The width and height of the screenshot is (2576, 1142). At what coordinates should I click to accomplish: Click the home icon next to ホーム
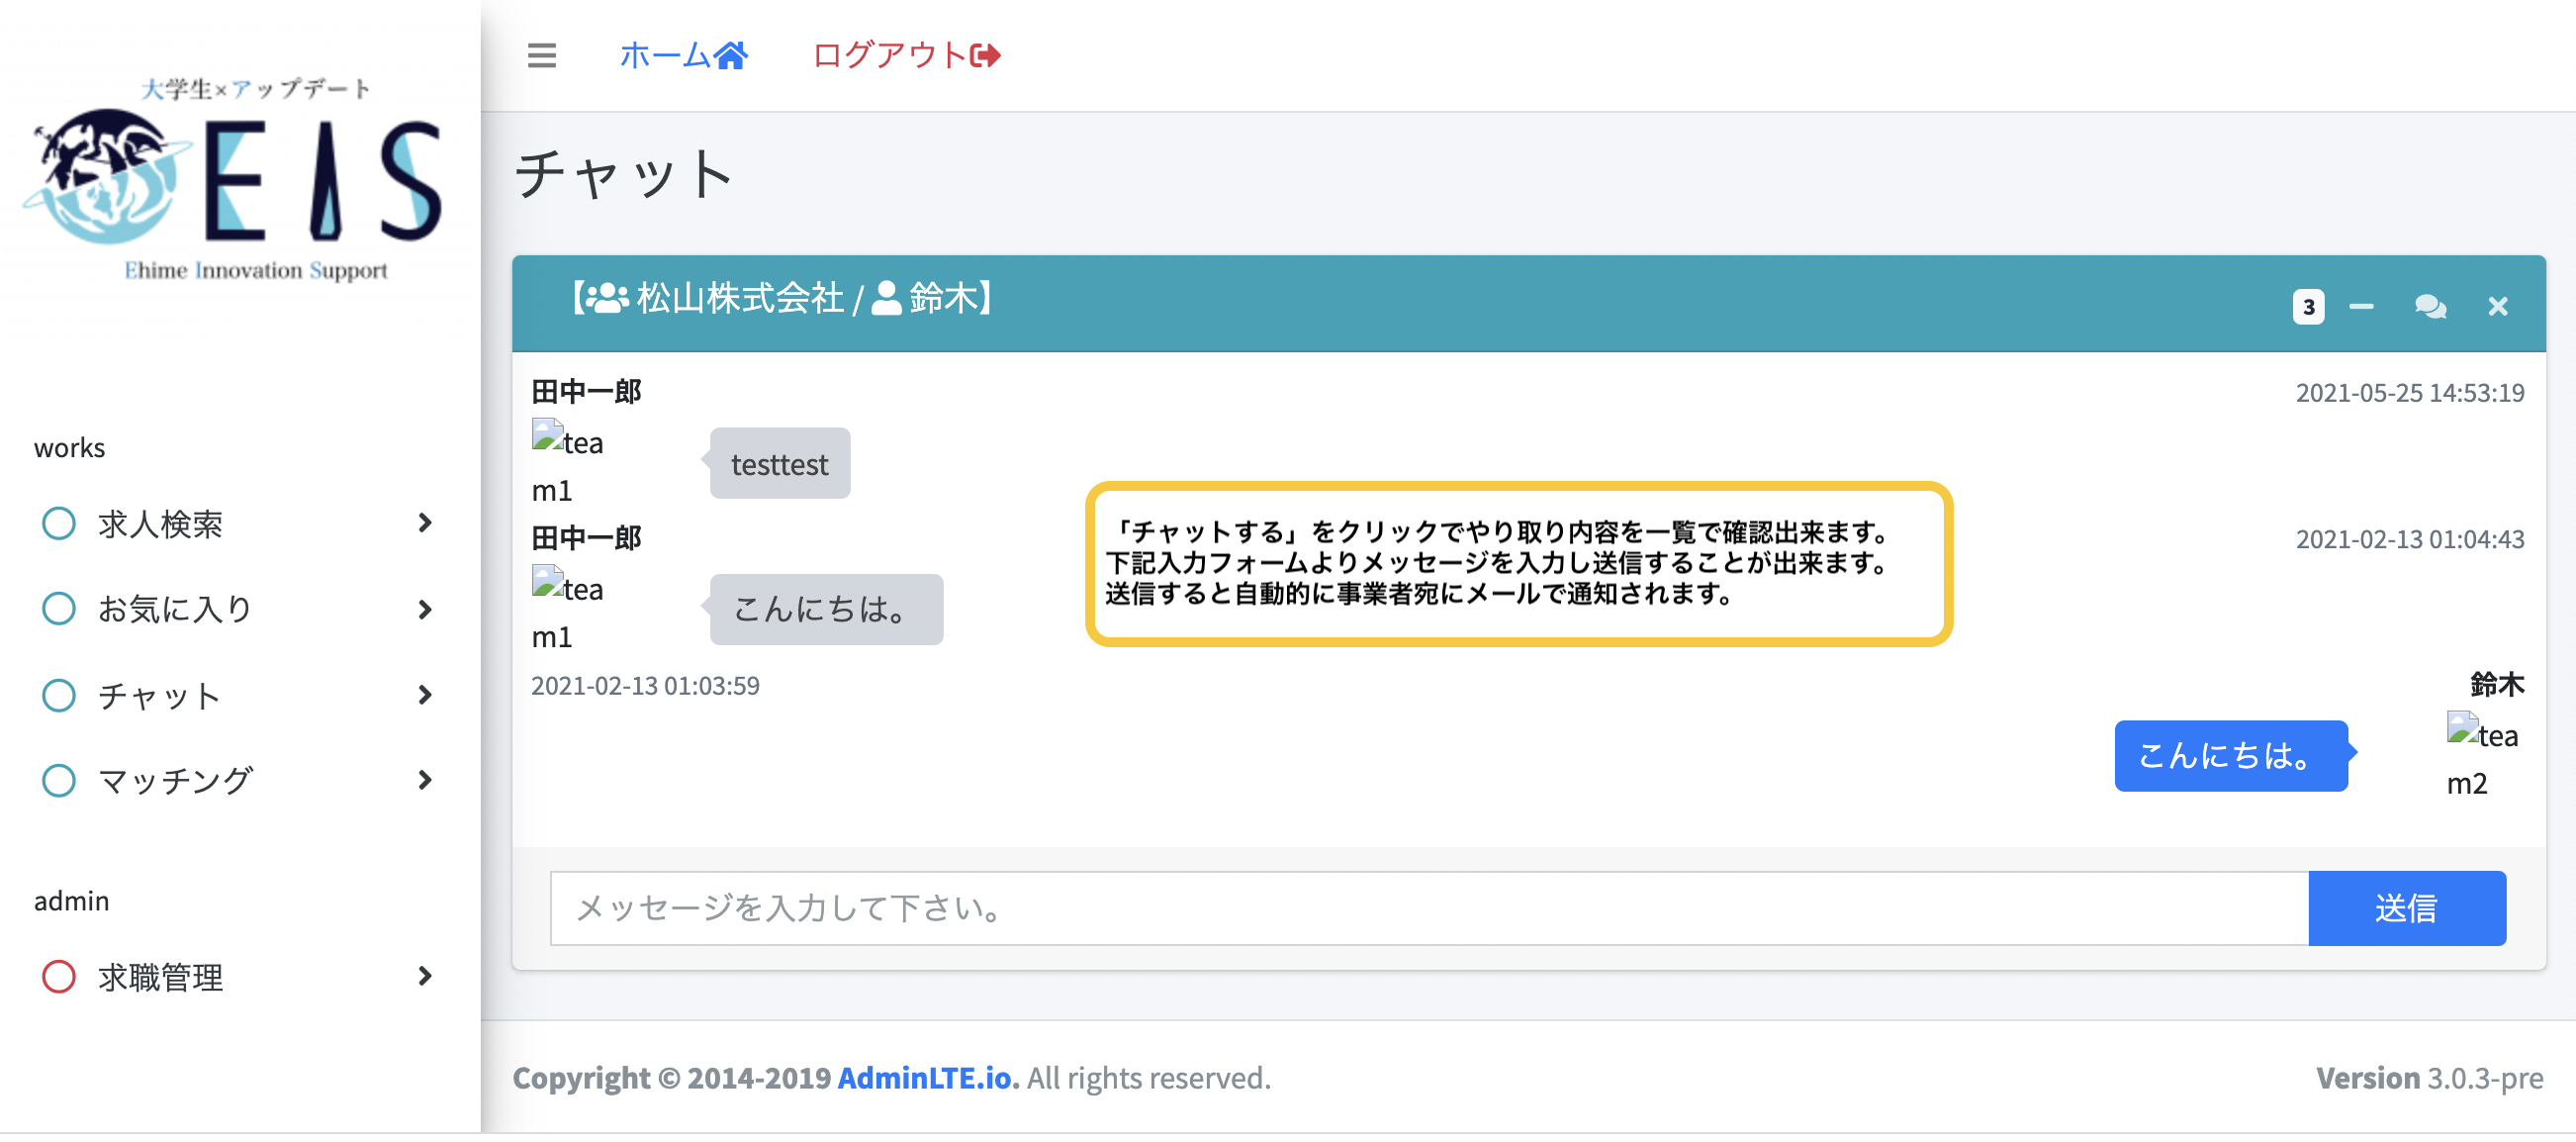pyautogui.click(x=730, y=55)
